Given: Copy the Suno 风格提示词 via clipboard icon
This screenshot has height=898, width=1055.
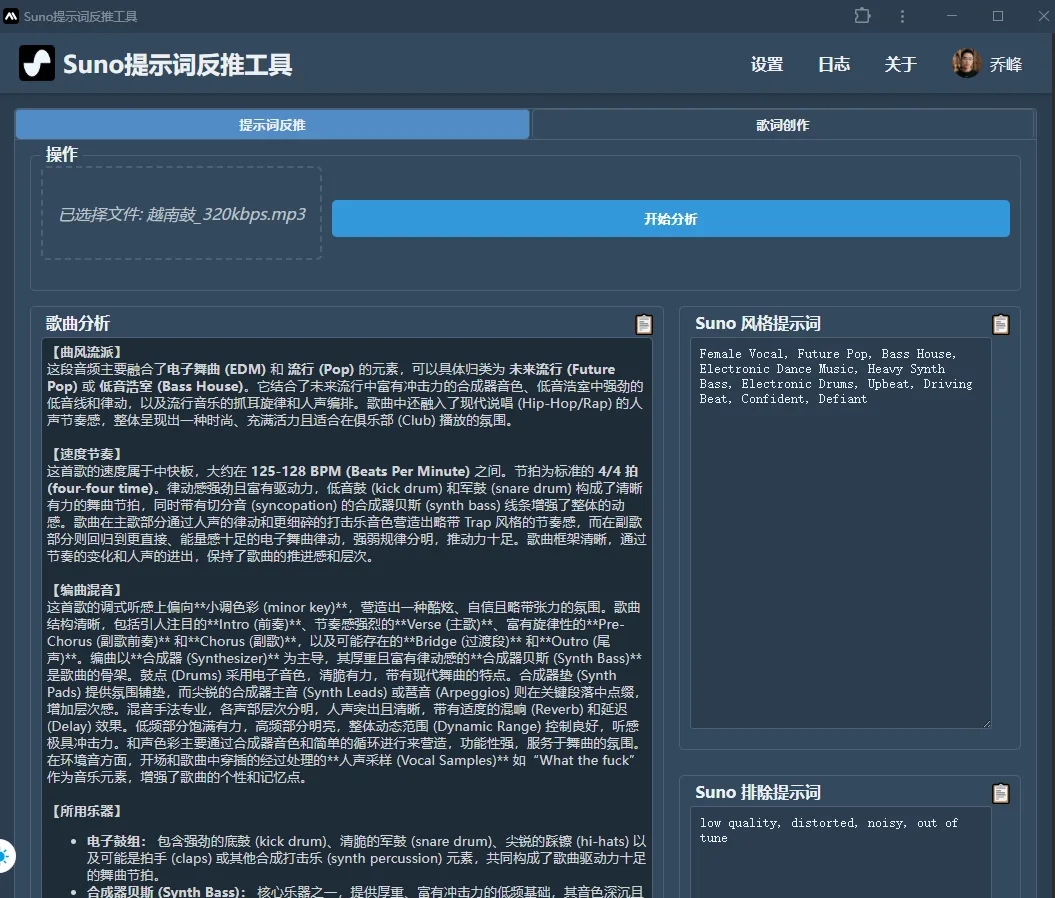Looking at the screenshot, I should 1001,324.
